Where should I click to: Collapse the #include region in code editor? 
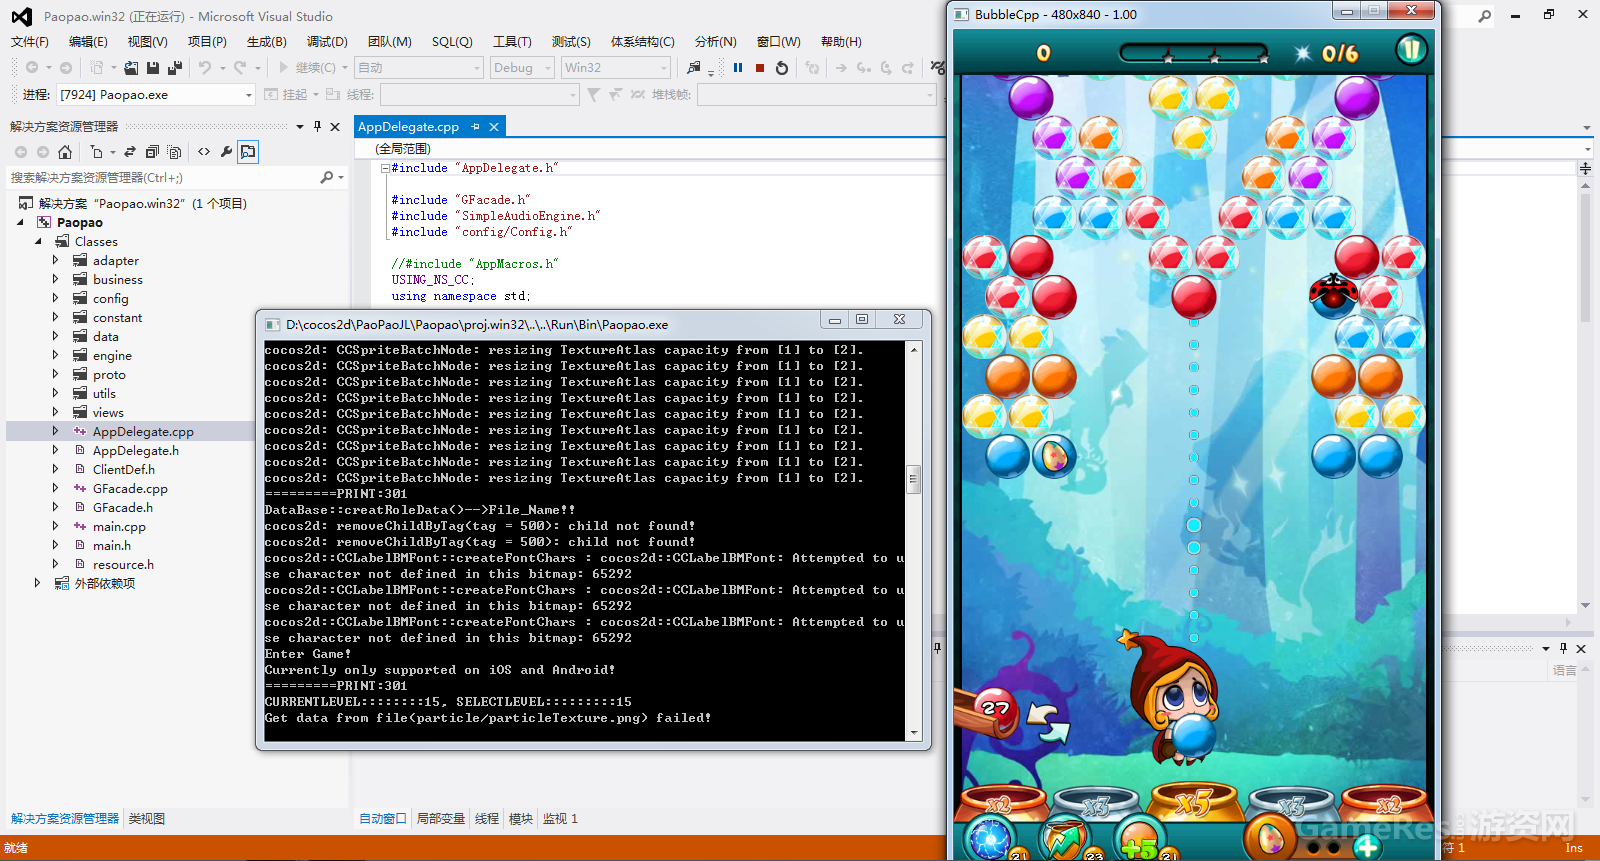(385, 168)
